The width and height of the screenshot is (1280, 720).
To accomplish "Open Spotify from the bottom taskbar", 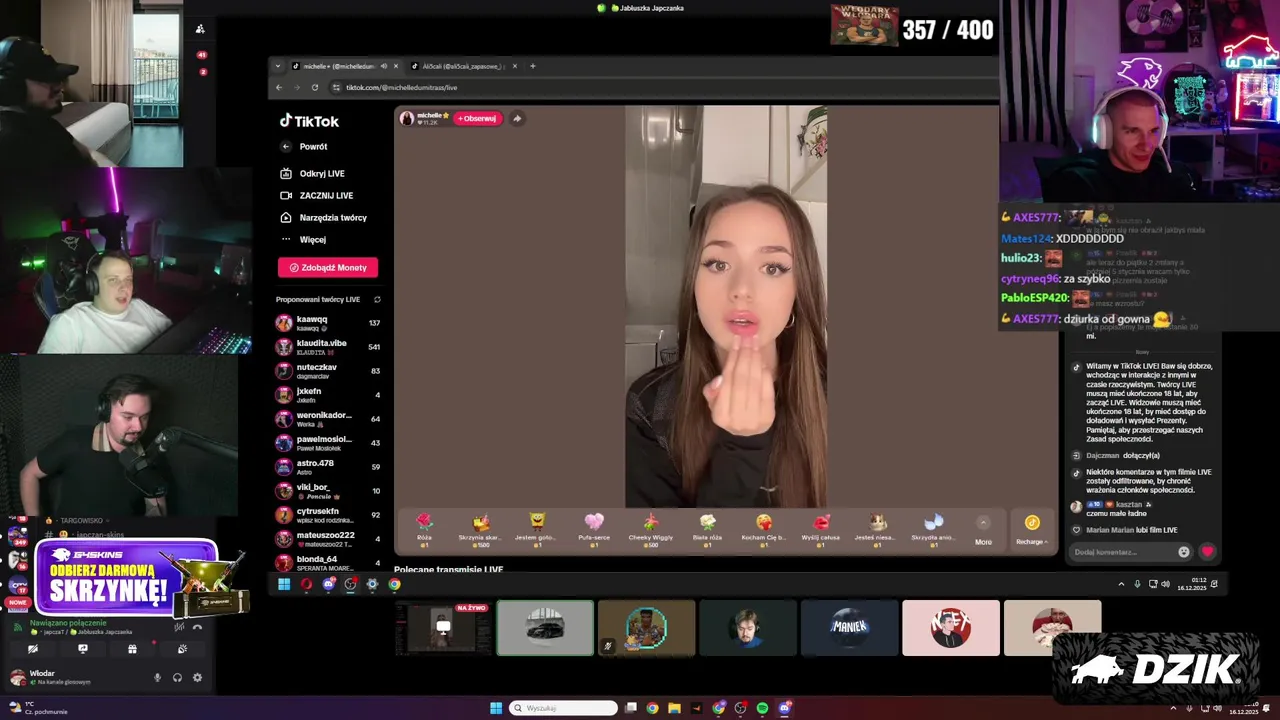I will (x=763, y=708).
